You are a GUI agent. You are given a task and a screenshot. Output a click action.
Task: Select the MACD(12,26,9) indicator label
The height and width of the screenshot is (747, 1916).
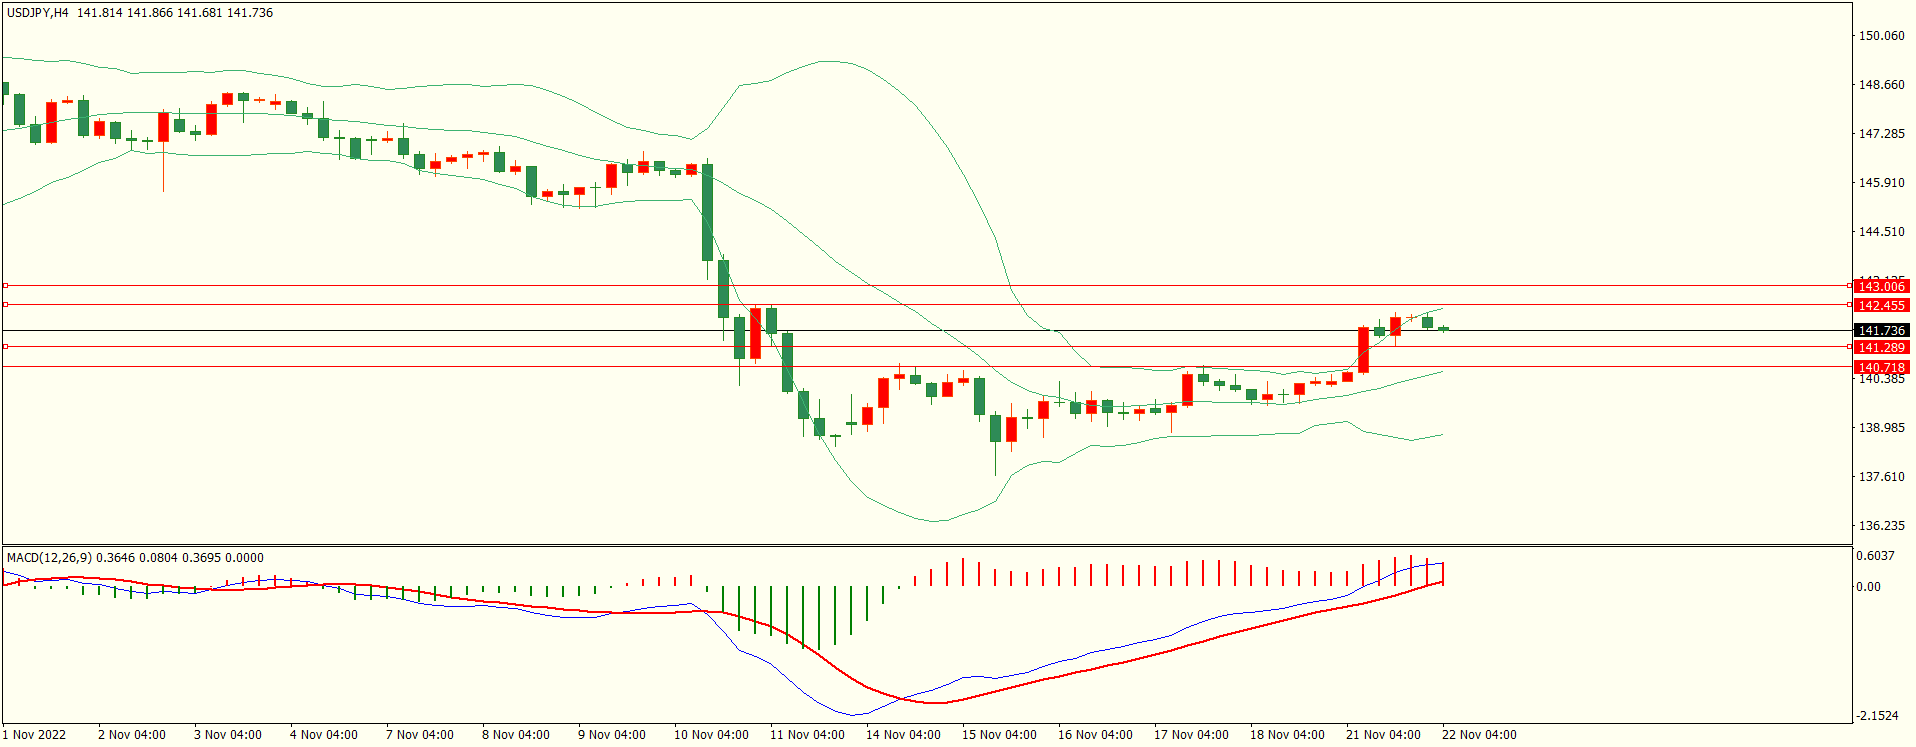coord(49,558)
